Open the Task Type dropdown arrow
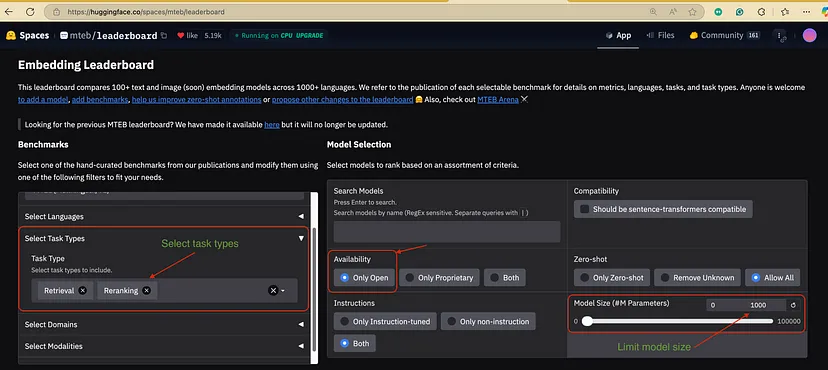This screenshot has width=828, height=370. point(283,291)
